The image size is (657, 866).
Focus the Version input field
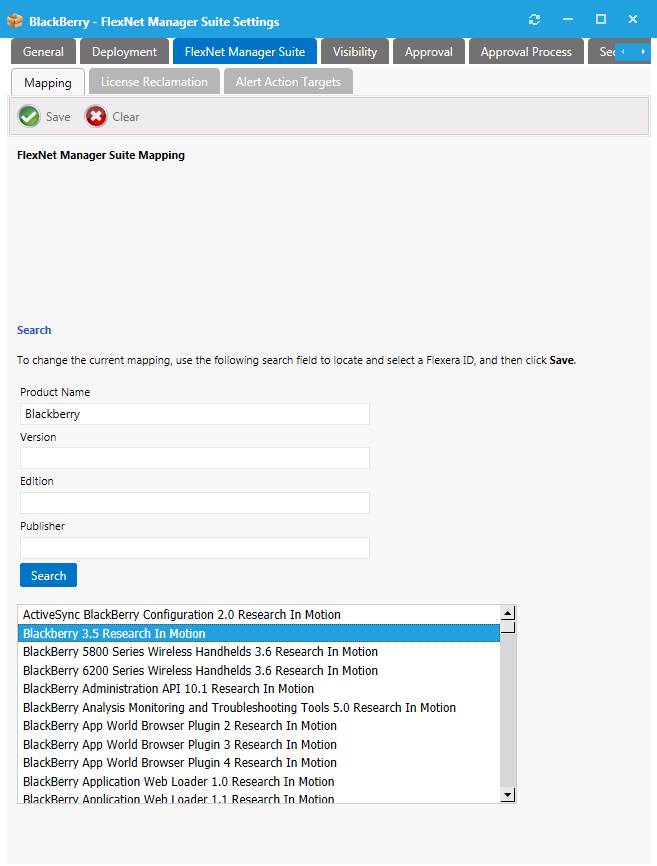195,458
